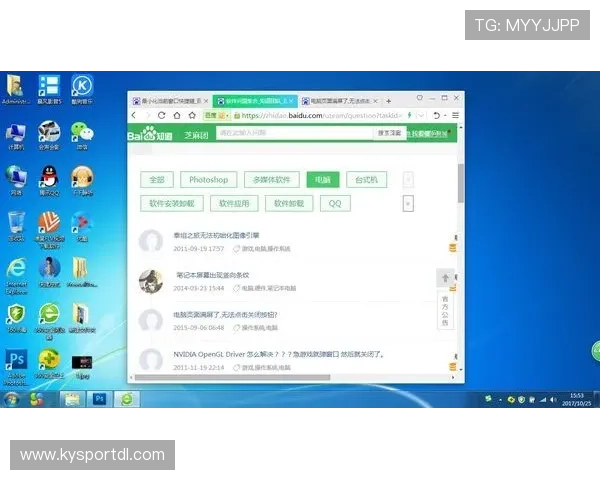Open Internet Explorer desktop shortcut

[16, 275]
